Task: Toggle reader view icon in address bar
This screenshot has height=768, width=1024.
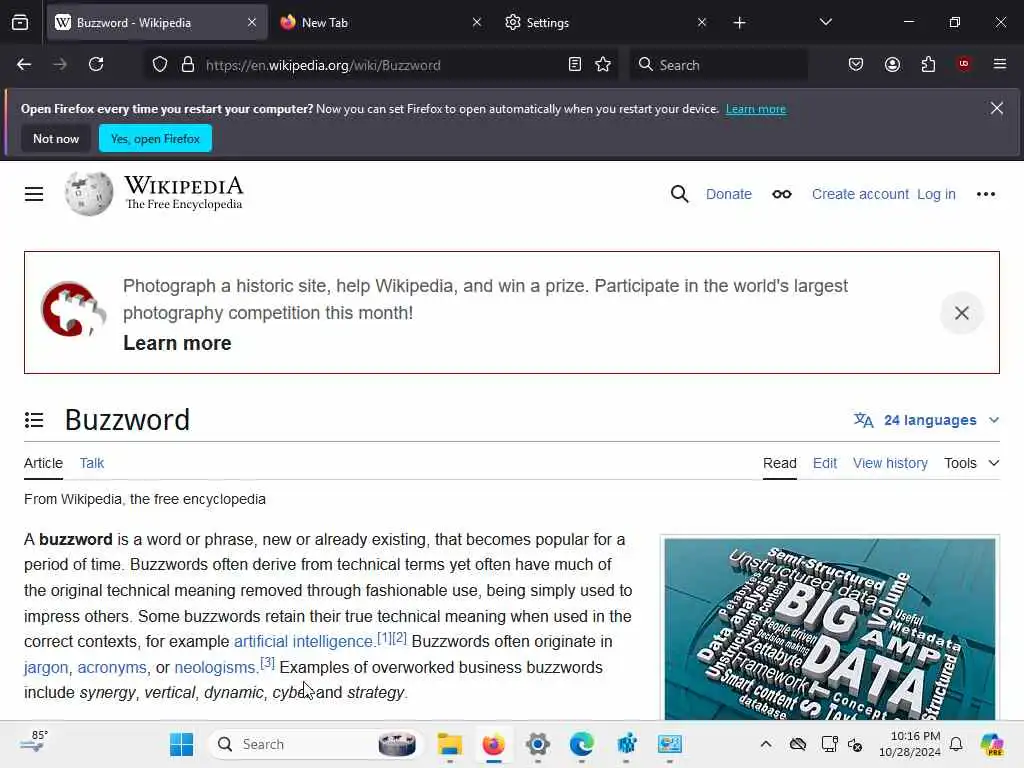Action: pyautogui.click(x=575, y=64)
